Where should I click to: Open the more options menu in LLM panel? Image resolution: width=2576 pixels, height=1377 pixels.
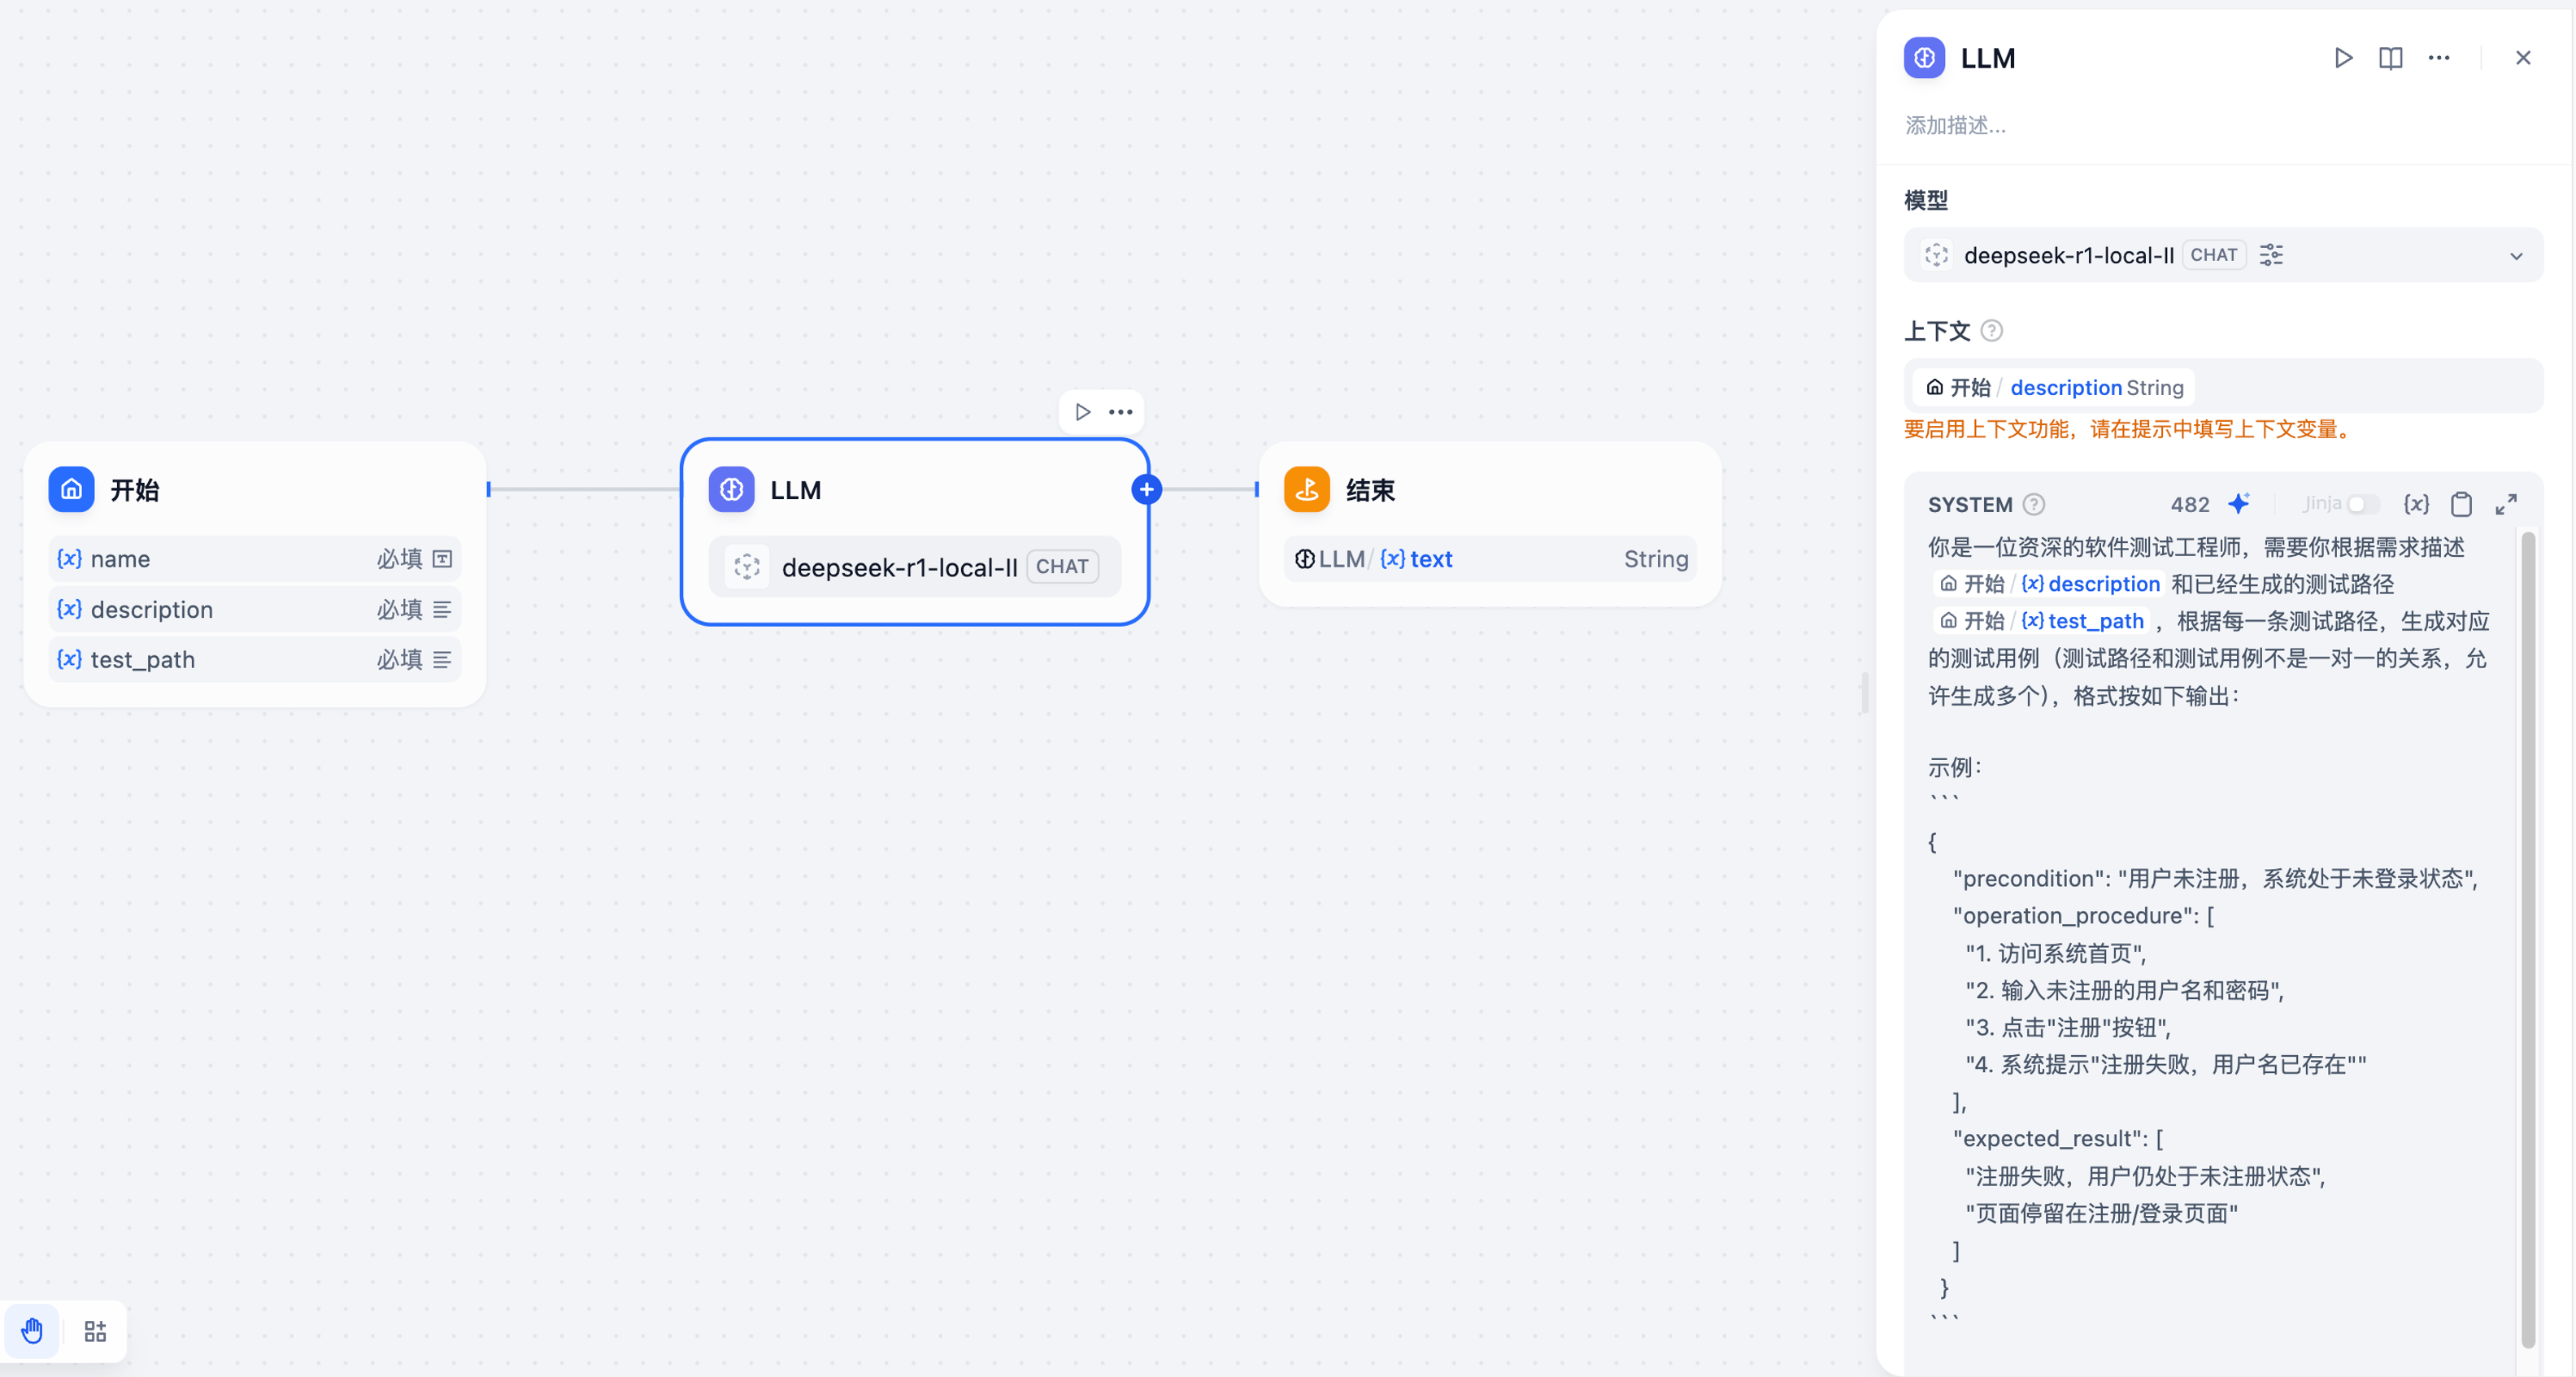click(x=2439, y=58)
